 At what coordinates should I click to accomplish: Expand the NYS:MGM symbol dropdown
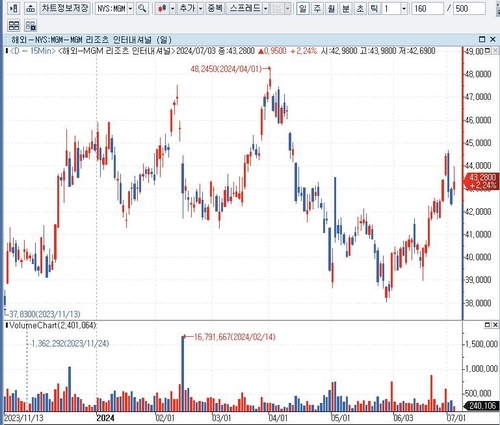(x=130, y=8)
